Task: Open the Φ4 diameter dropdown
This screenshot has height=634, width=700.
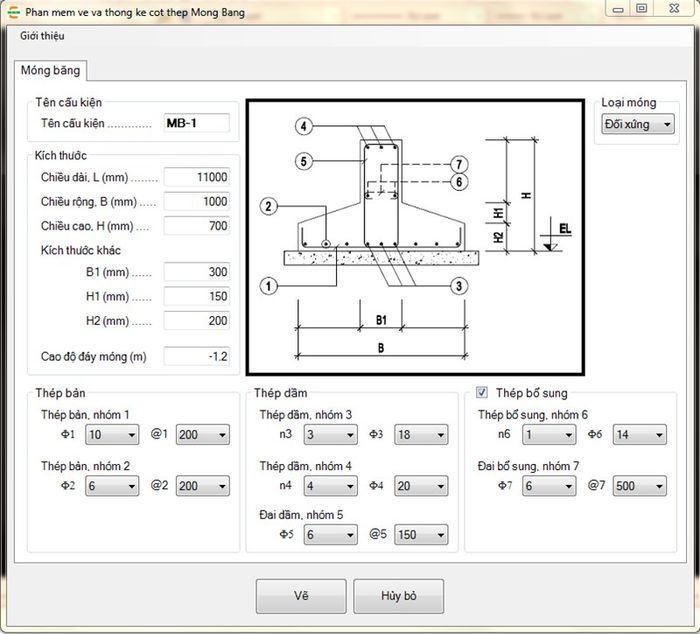Action: tap(421, 486)
